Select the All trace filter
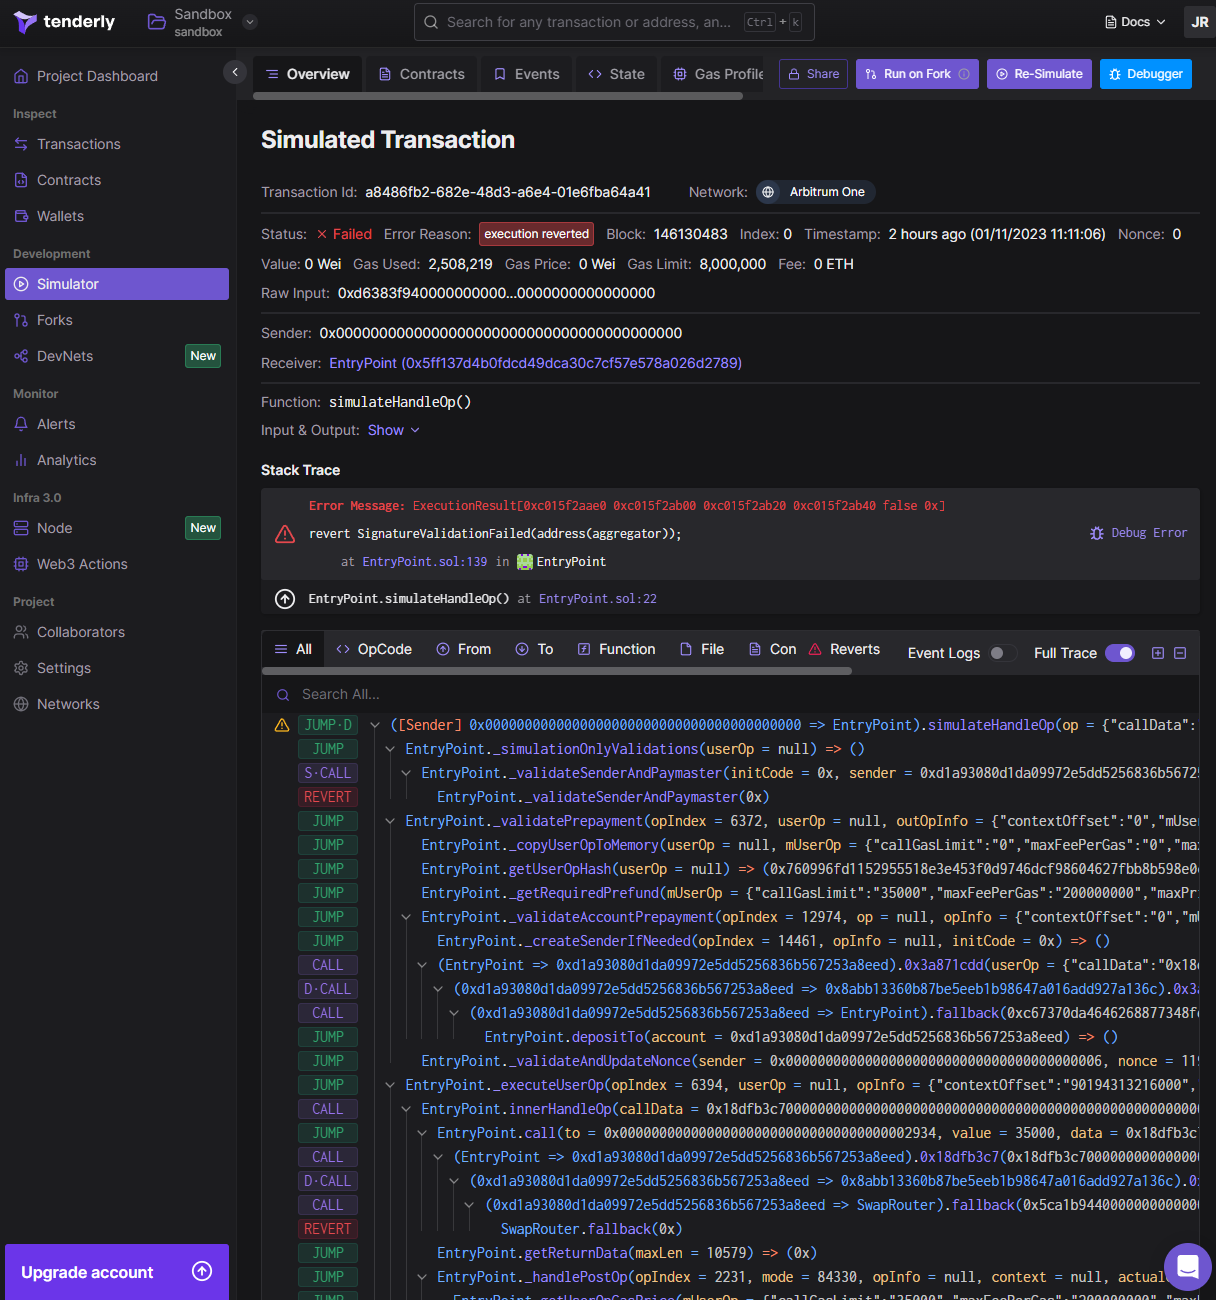This screenshot has height=1300, width=1216. click(293, 649)
